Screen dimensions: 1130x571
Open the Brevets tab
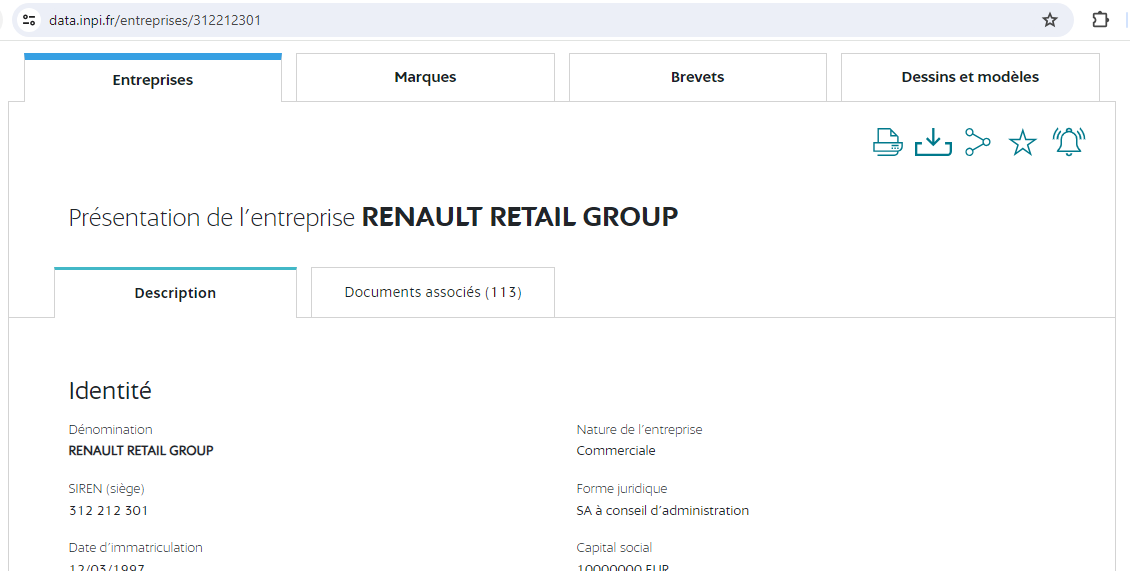698,77
